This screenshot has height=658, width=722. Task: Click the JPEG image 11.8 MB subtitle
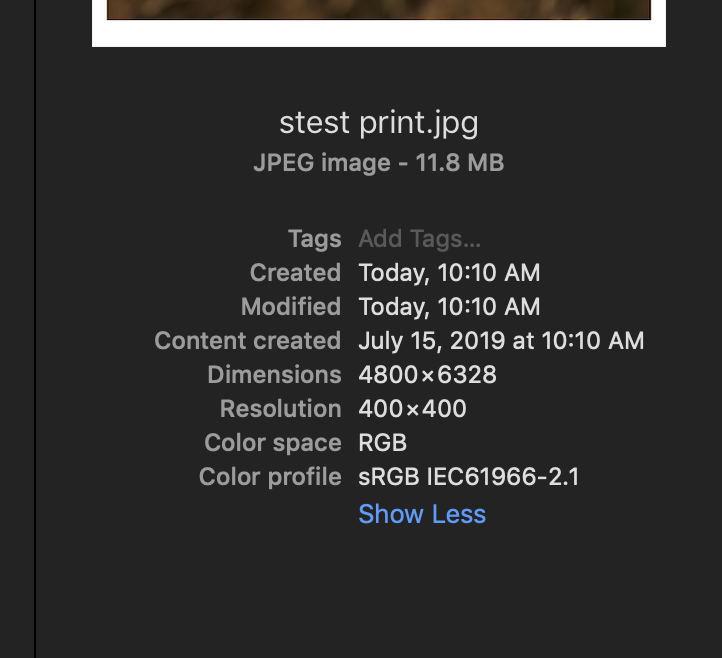tap(378, 162)
